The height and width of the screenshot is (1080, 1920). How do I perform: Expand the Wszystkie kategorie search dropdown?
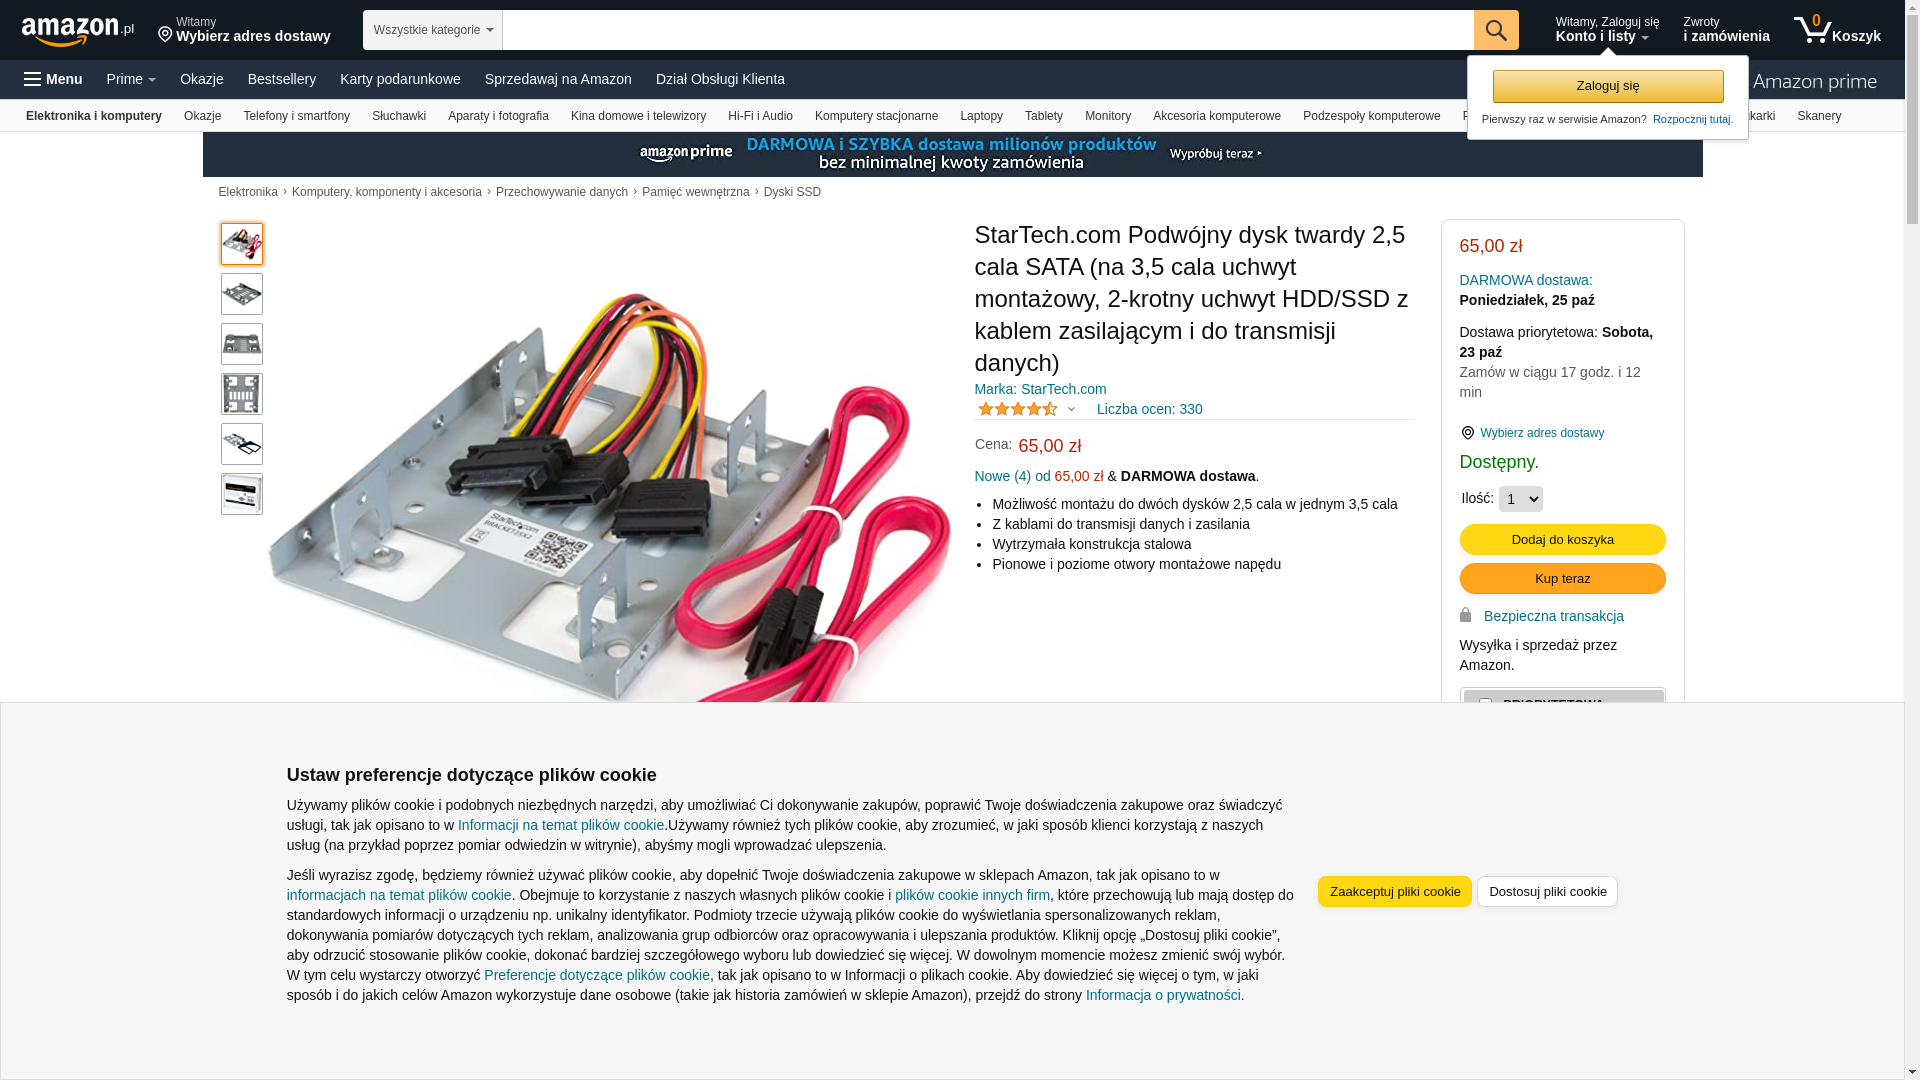pyautogui.click(x=433, y=30)
